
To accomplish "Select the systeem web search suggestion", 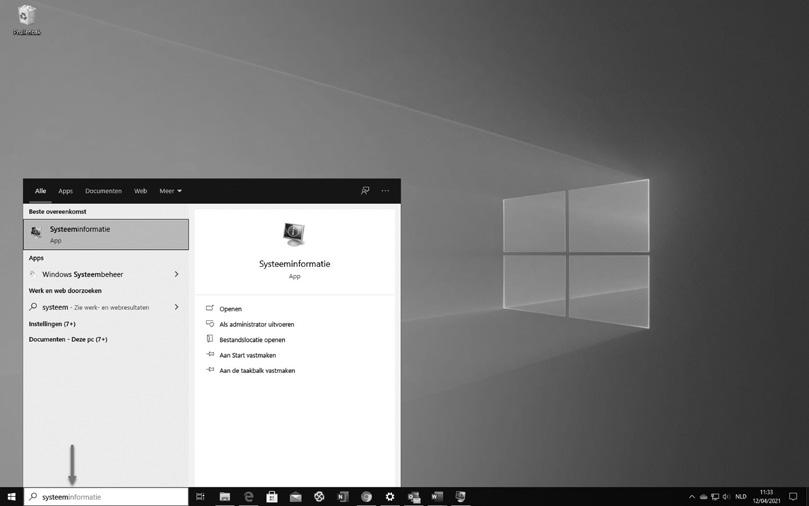I will point(98,307).
